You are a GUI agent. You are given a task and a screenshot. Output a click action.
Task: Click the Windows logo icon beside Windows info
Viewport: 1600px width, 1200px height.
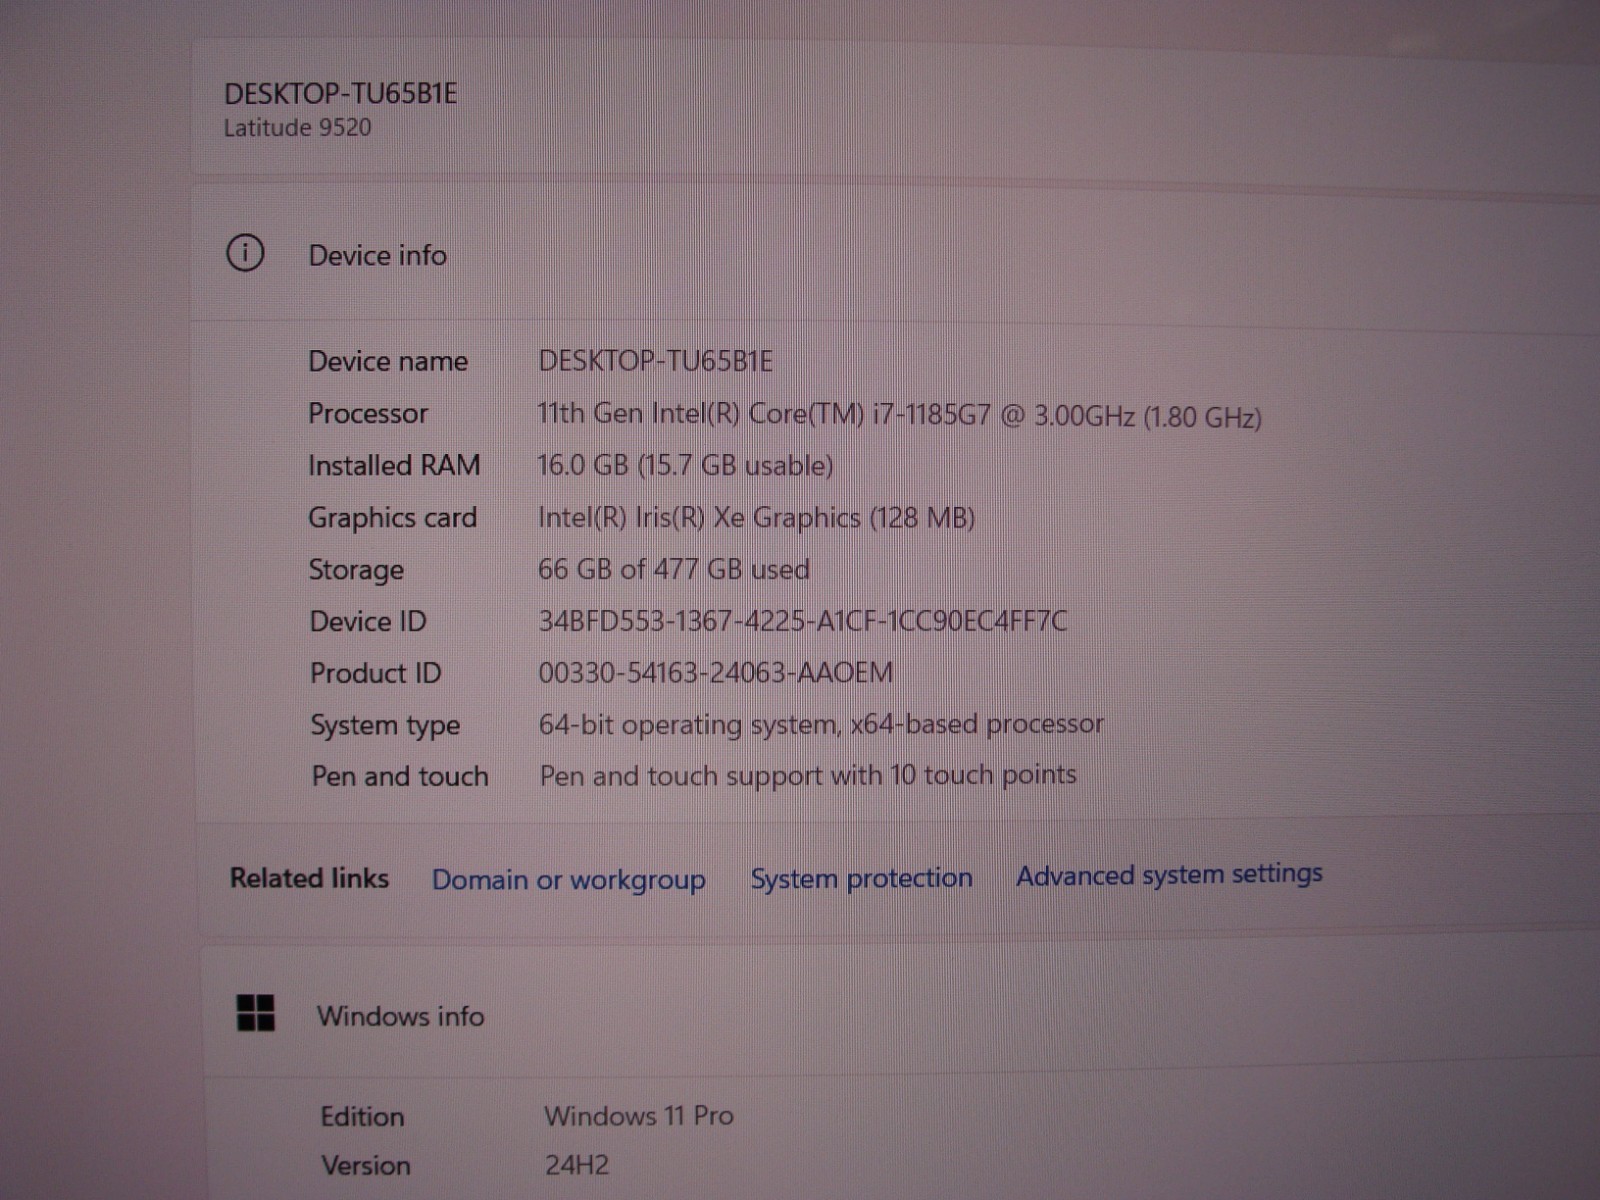click(255, 1012)
